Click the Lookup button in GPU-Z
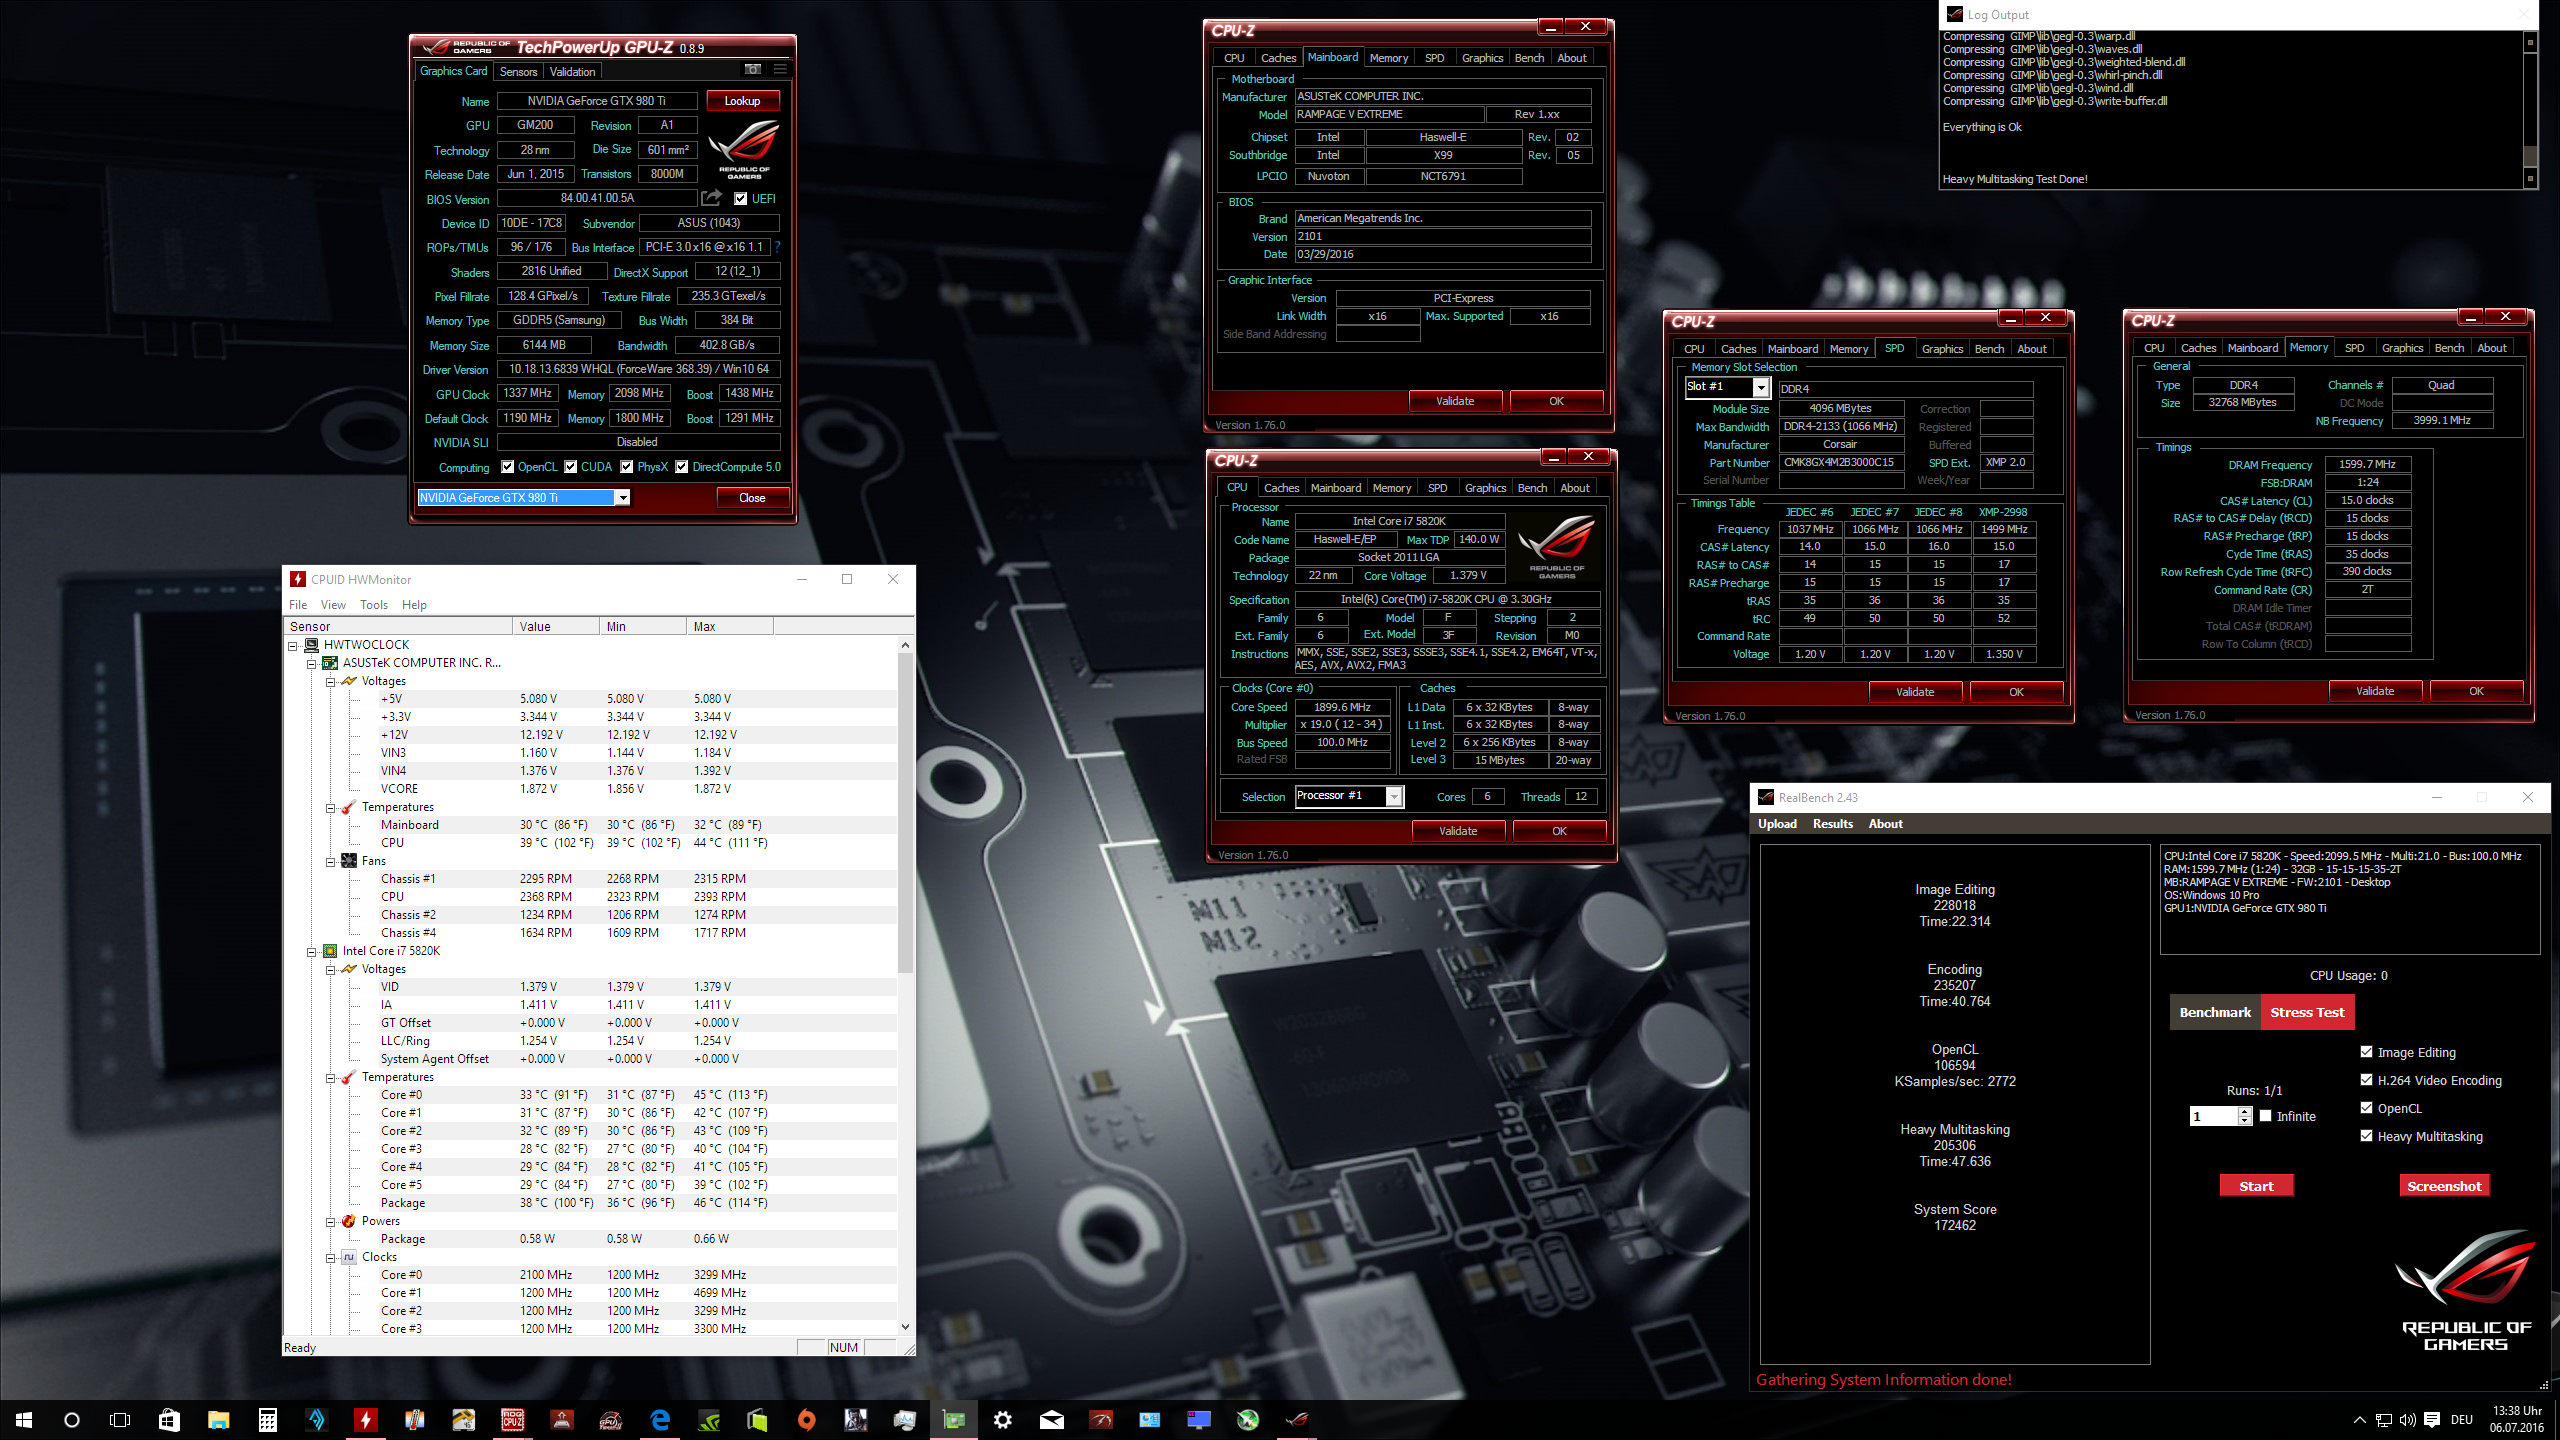Image resolution: width=2560 pixels, height=1440 pixels. [742, 101]
